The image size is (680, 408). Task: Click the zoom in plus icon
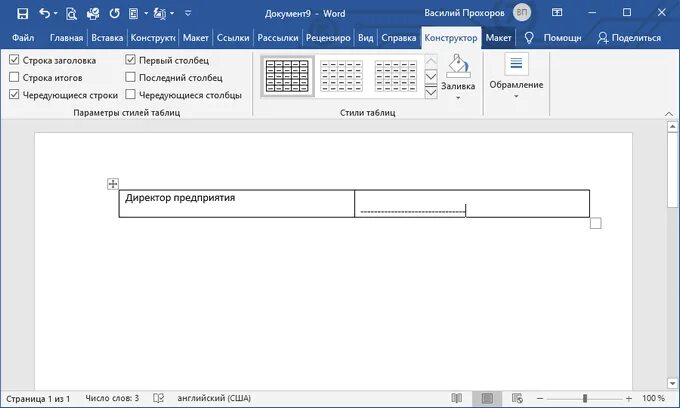[629, 398]
